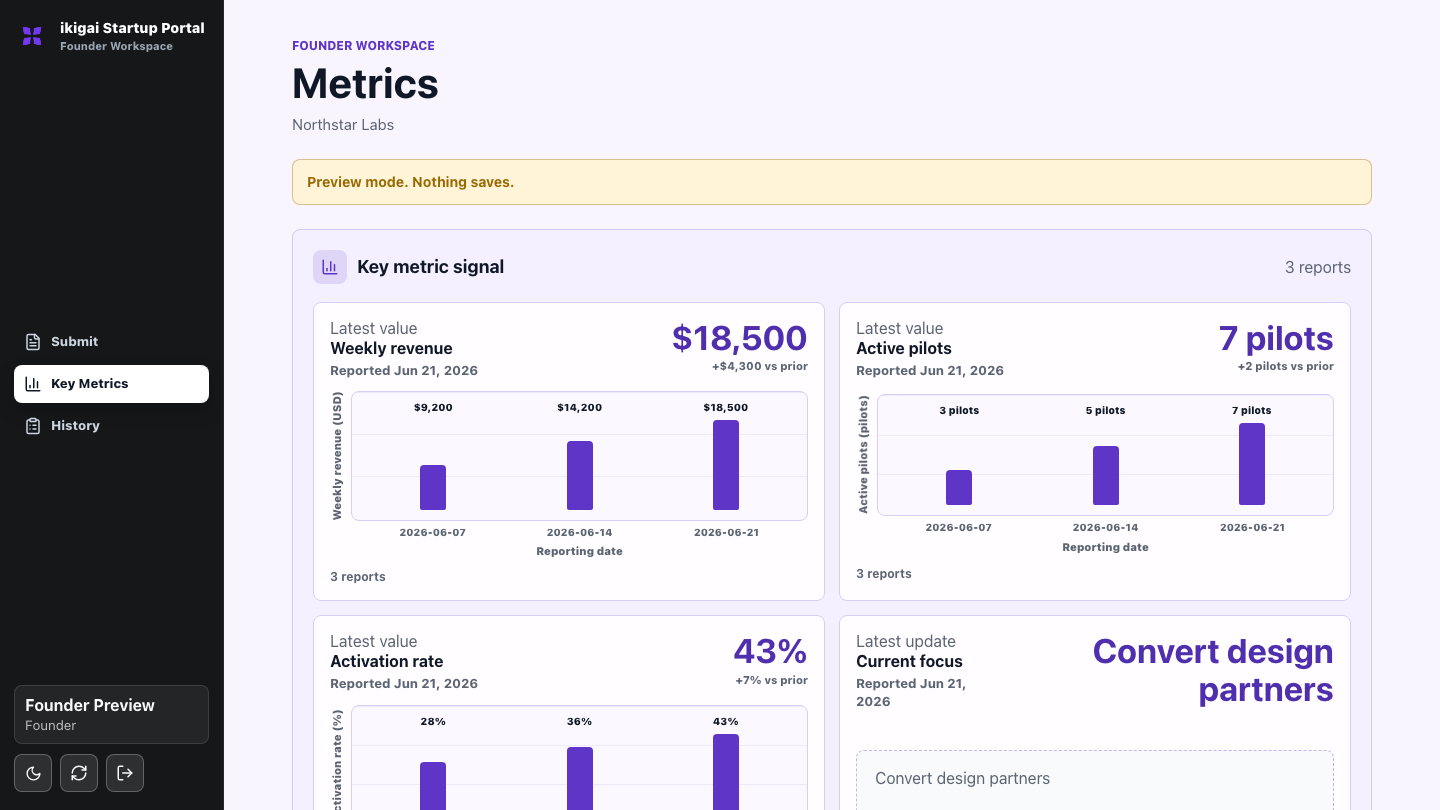Click the $18,500 weekly revenue value
Image resolution: width=1440 pixels, height=810 pixels.
pos(739,338)
